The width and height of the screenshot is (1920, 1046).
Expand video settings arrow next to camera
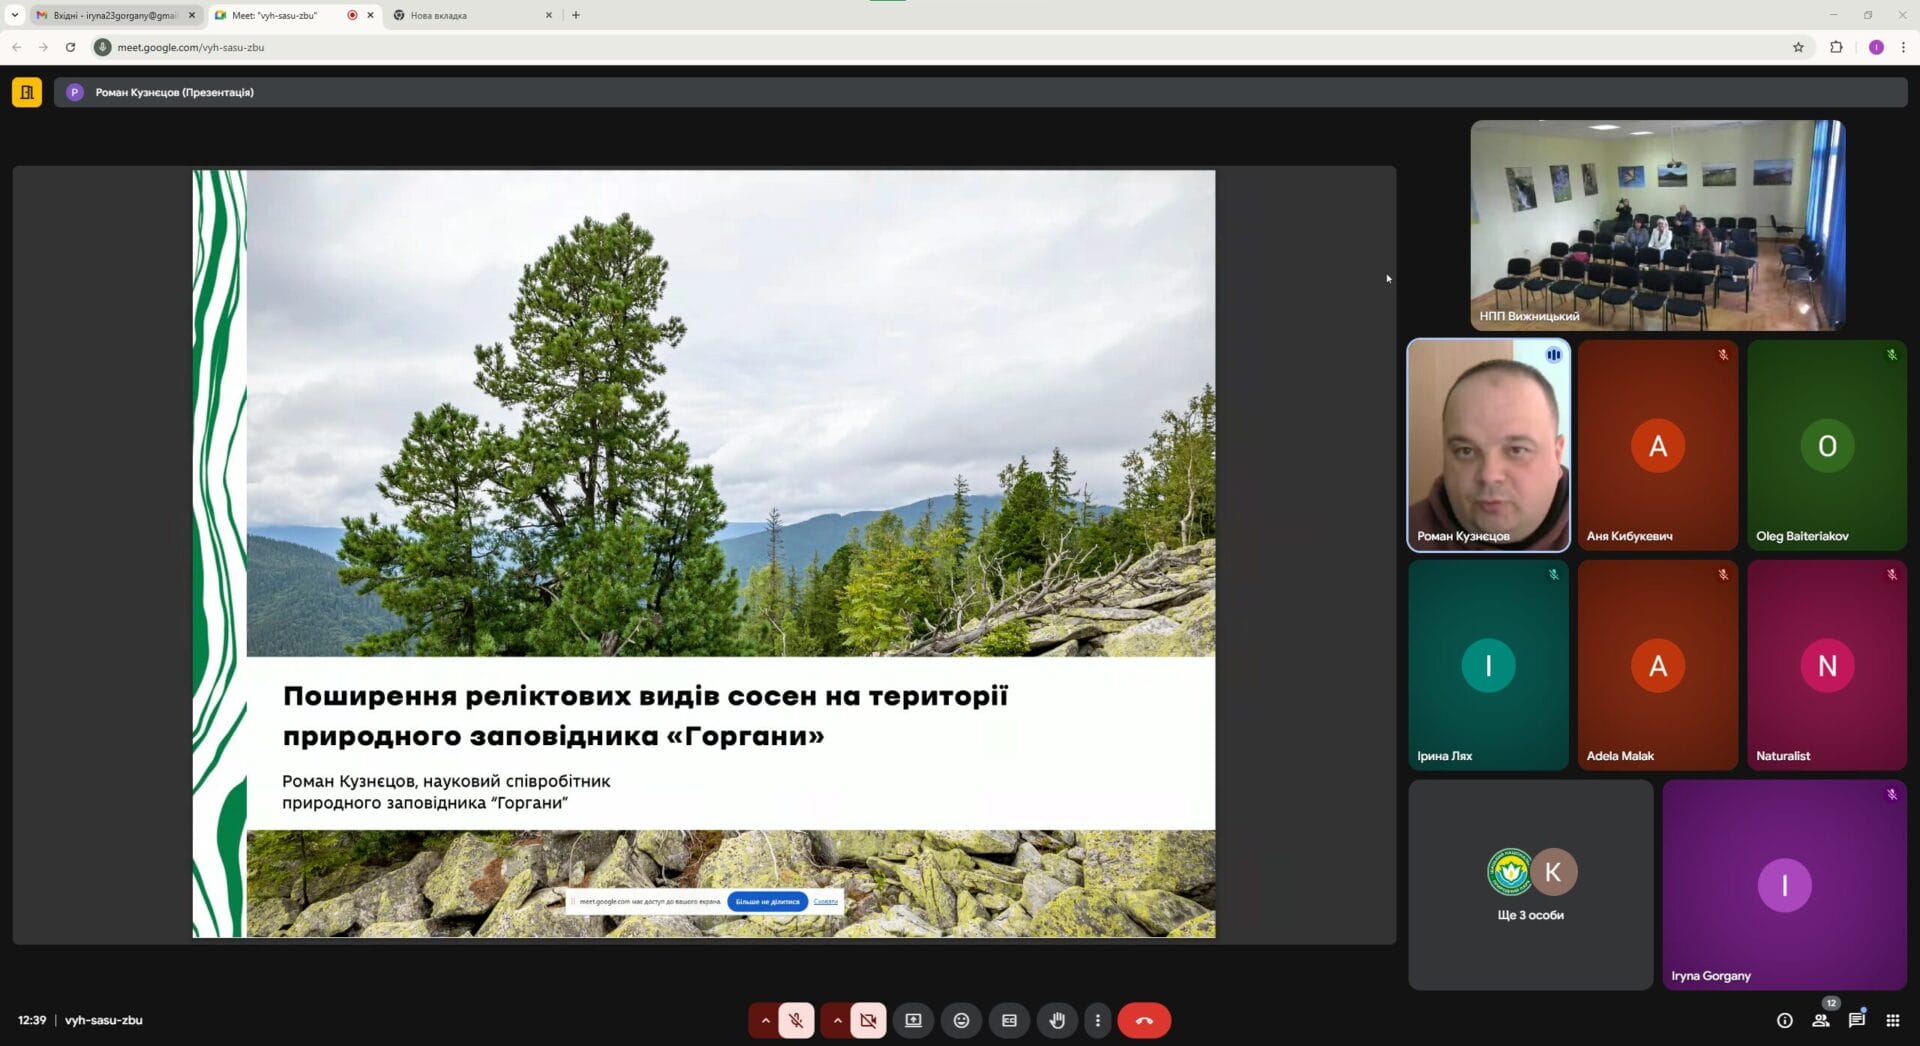(837, 1020)
